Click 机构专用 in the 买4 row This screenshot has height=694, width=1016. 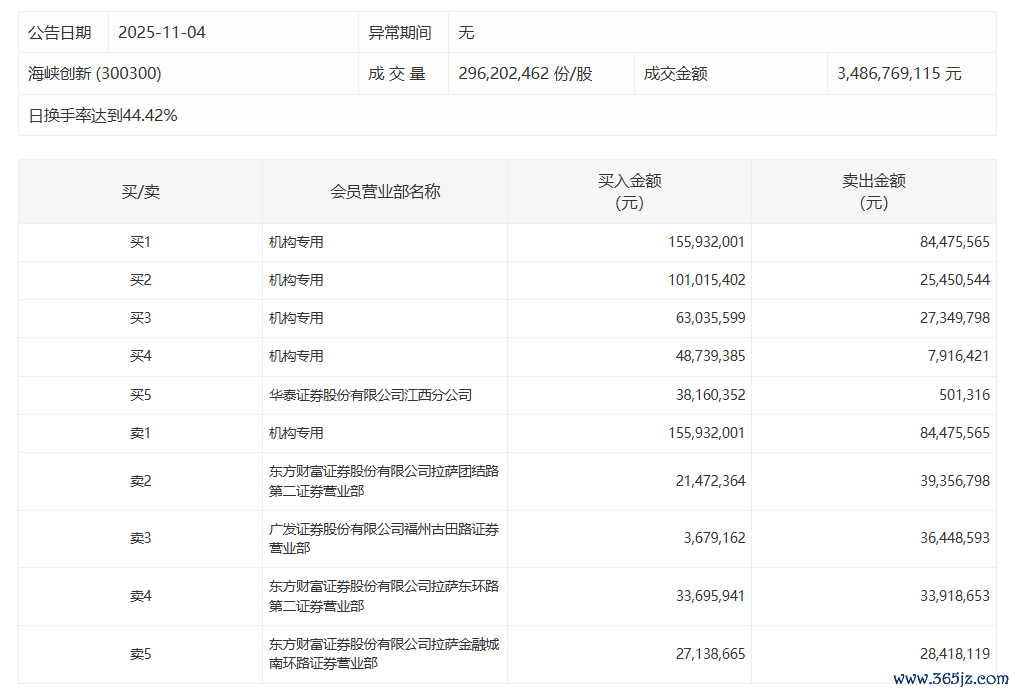click(296, 356)
